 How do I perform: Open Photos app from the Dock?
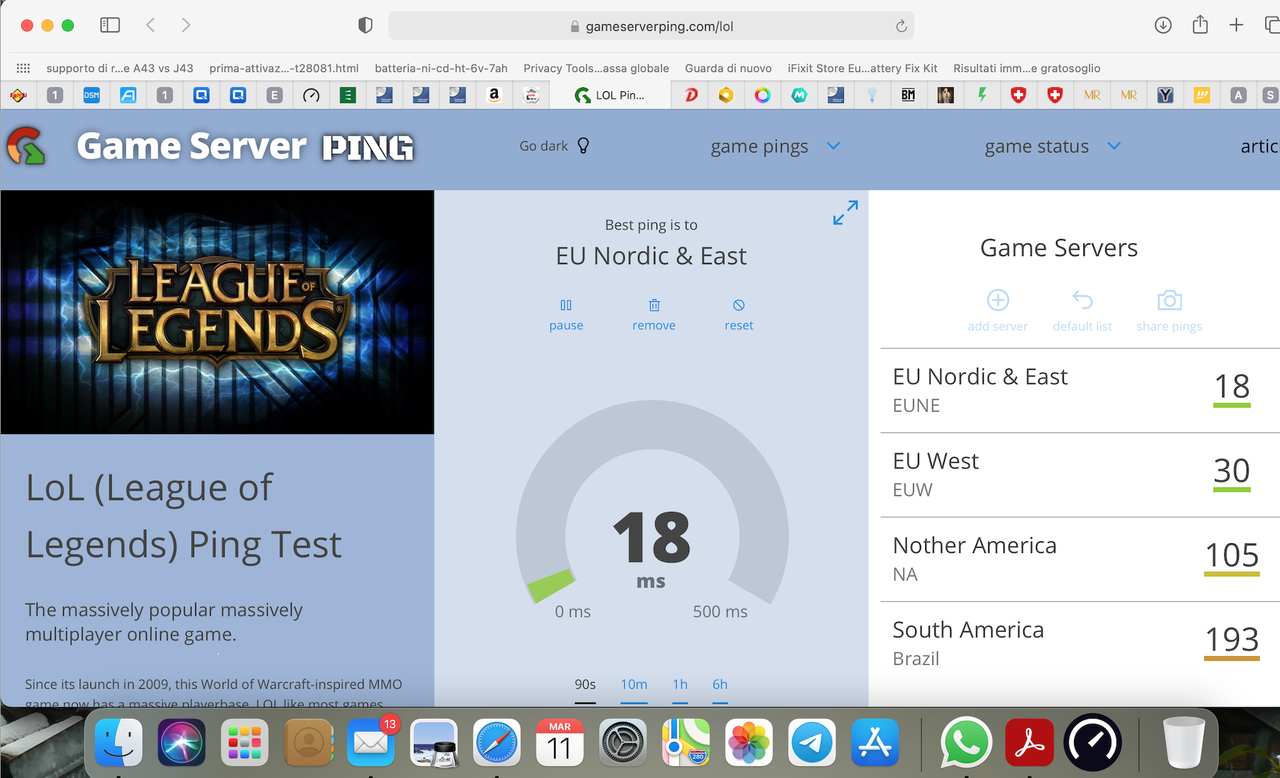click(749, 744)
